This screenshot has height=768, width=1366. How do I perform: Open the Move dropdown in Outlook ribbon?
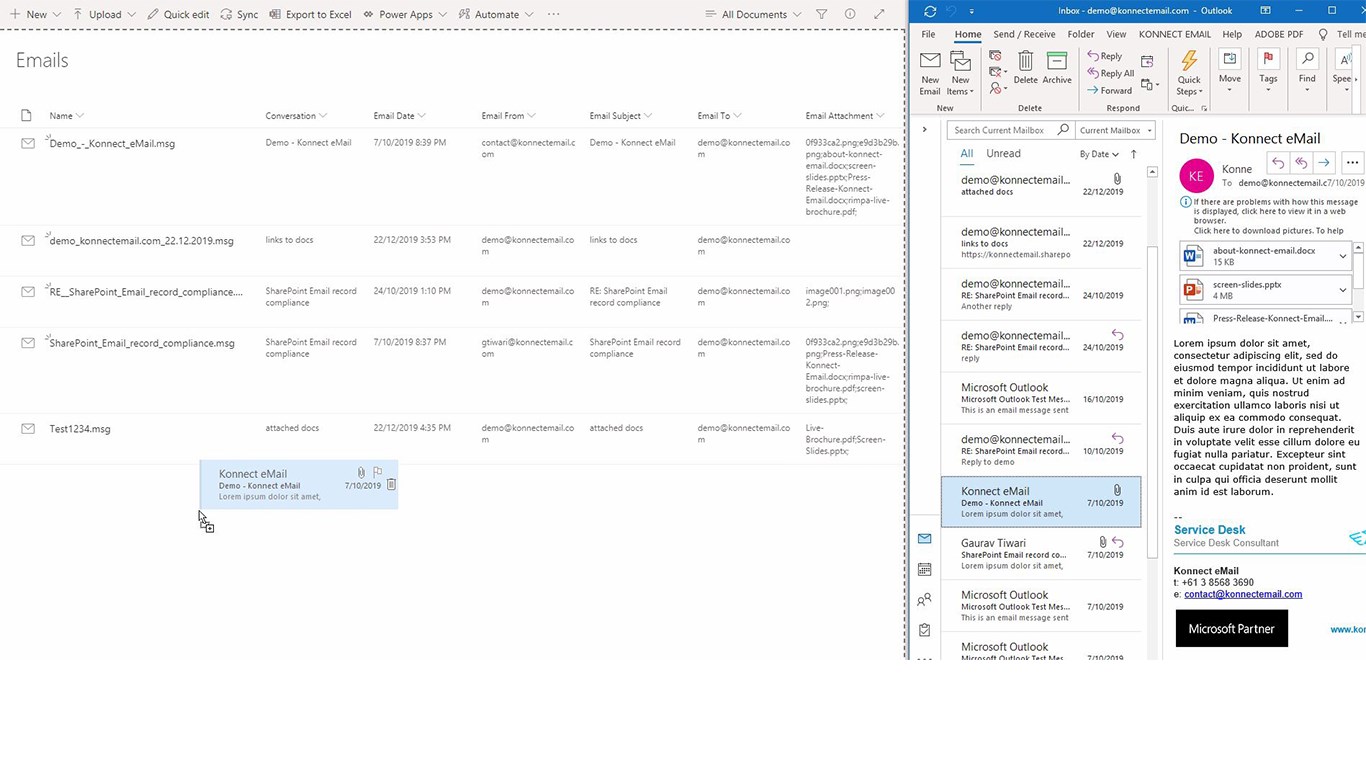(x=1230, y=70)
